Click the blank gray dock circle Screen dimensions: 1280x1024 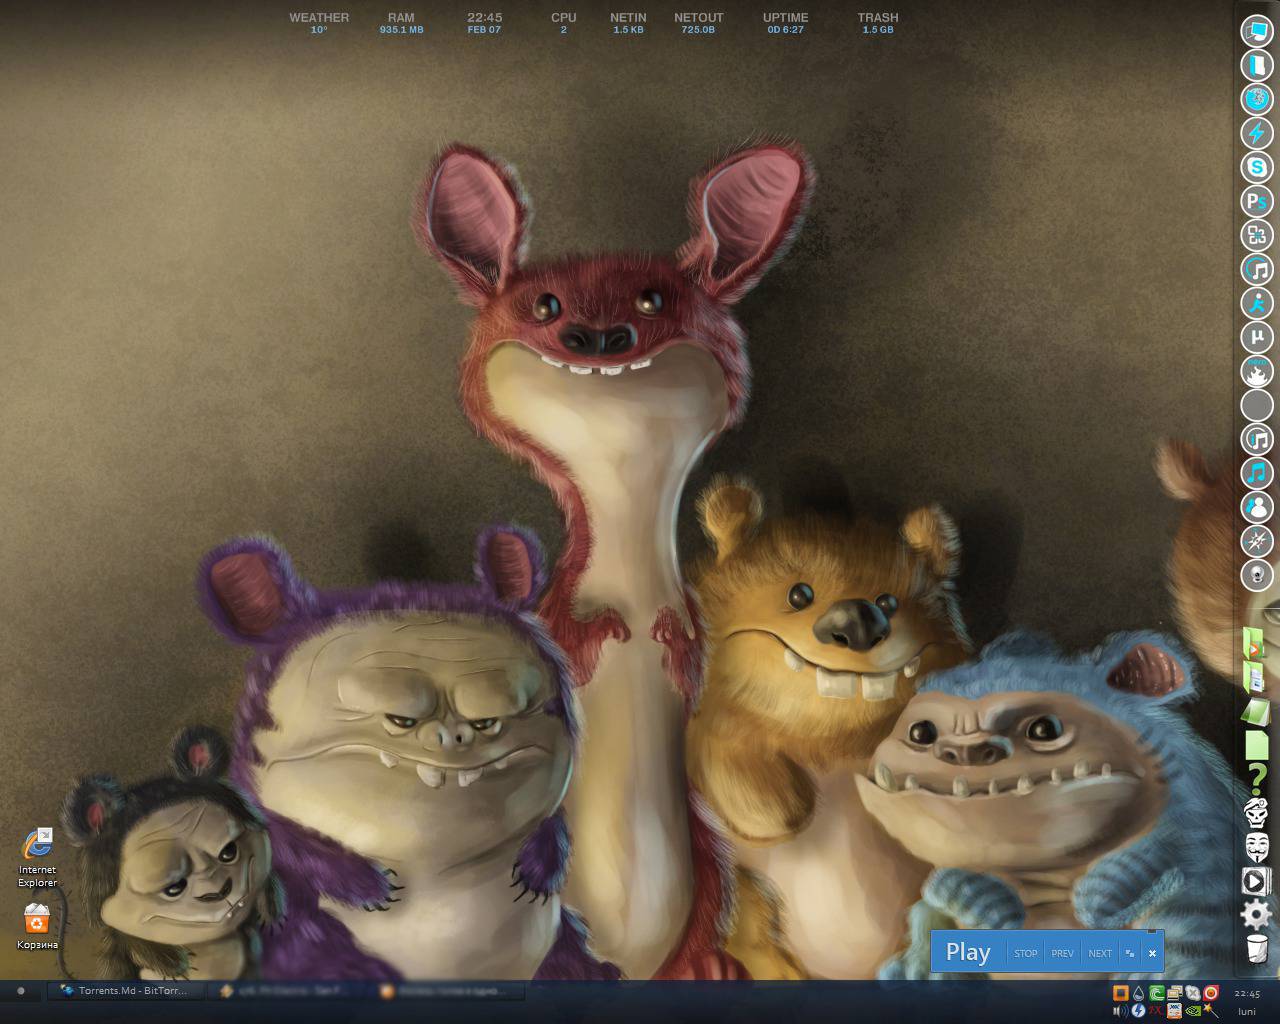(1257, 405)
